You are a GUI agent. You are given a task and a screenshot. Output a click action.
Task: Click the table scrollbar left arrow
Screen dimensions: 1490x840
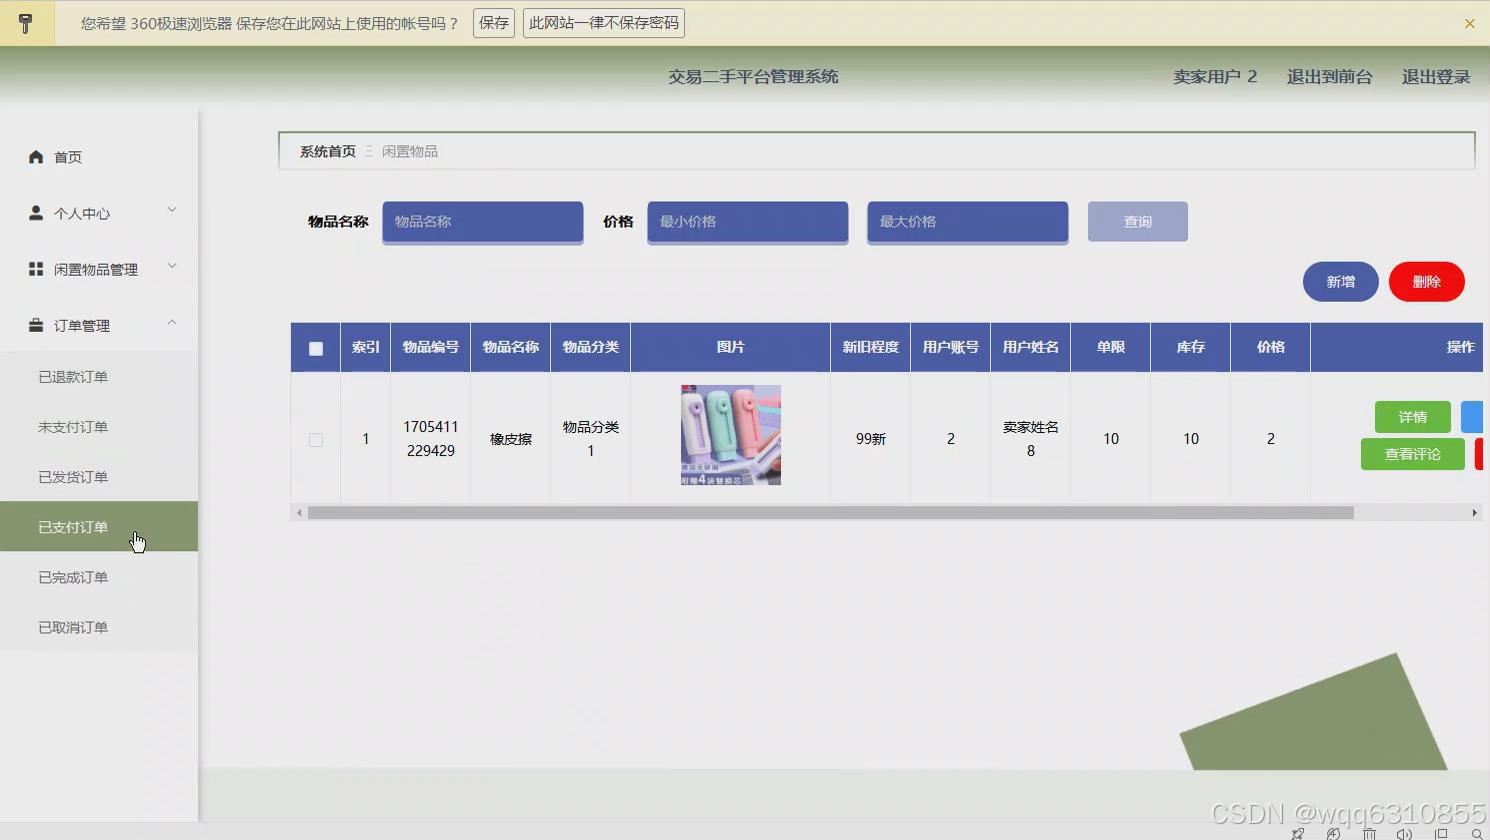[298, 512]
